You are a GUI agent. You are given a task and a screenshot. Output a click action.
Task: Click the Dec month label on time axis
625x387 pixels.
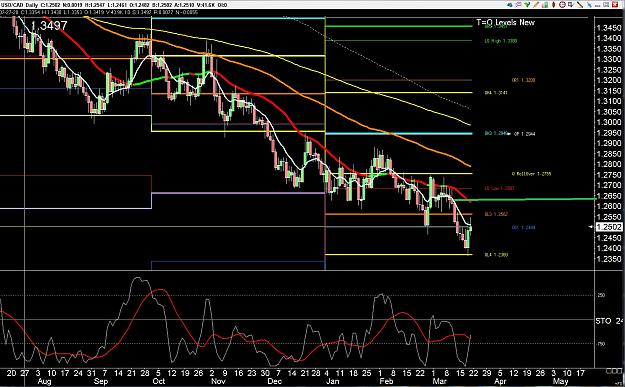[275, 381]
